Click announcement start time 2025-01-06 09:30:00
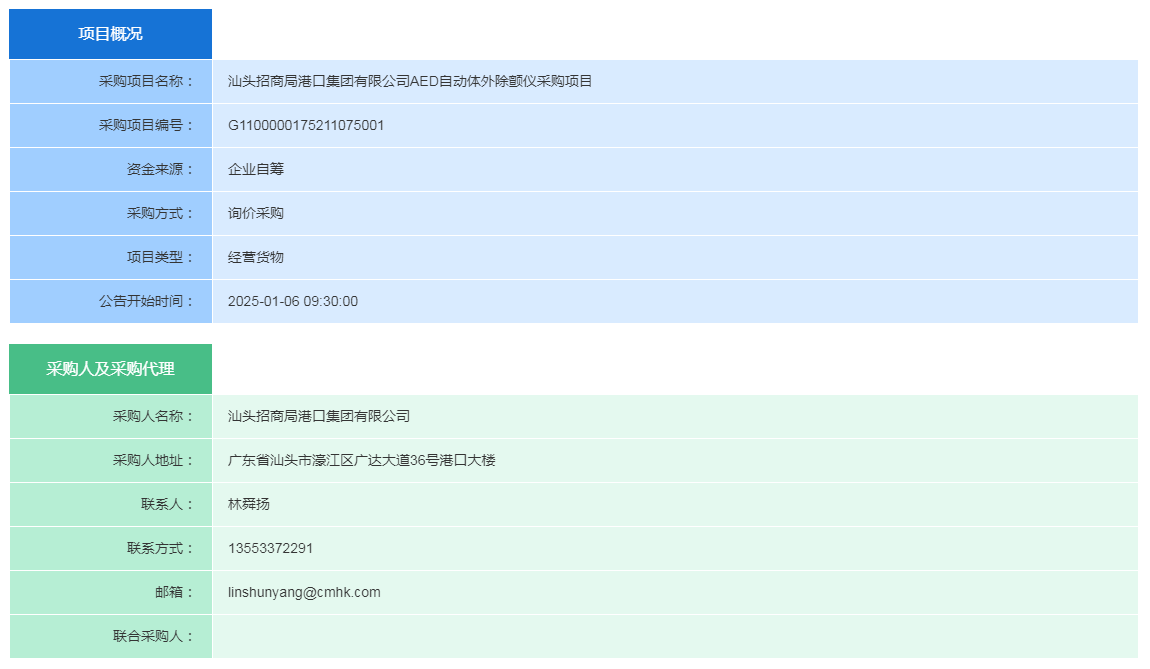 click(x=293, y=301)
